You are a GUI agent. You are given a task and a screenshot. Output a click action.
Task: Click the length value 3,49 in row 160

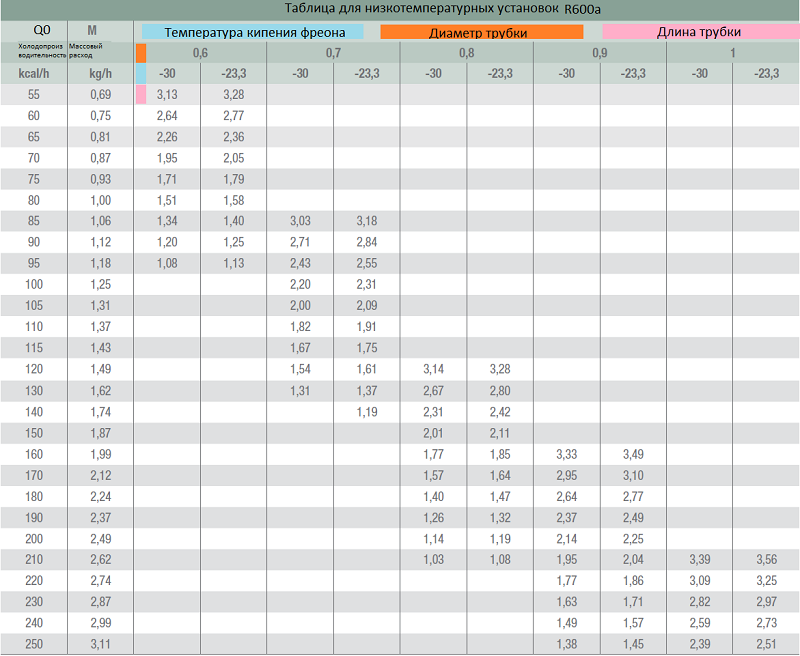[633, 455]
